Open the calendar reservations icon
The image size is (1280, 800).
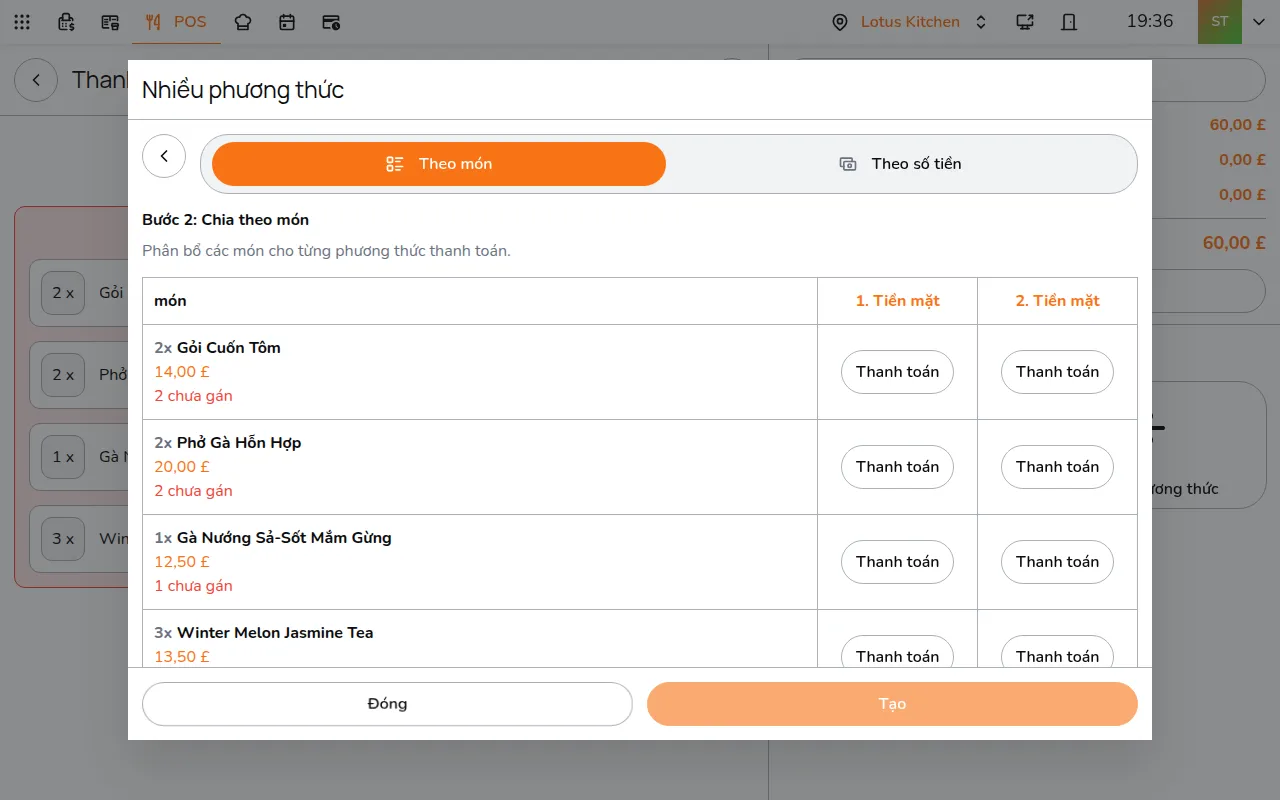[x=287, y=22]
